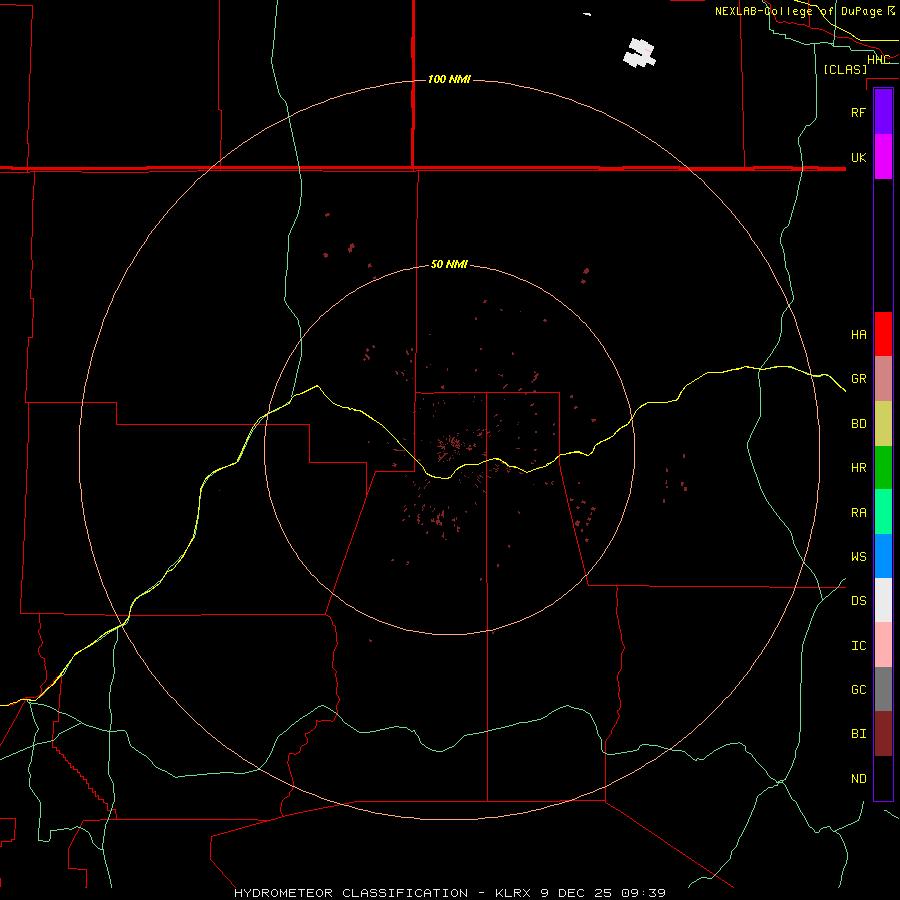Click the white dry snow echo blob

coord(639,53)
